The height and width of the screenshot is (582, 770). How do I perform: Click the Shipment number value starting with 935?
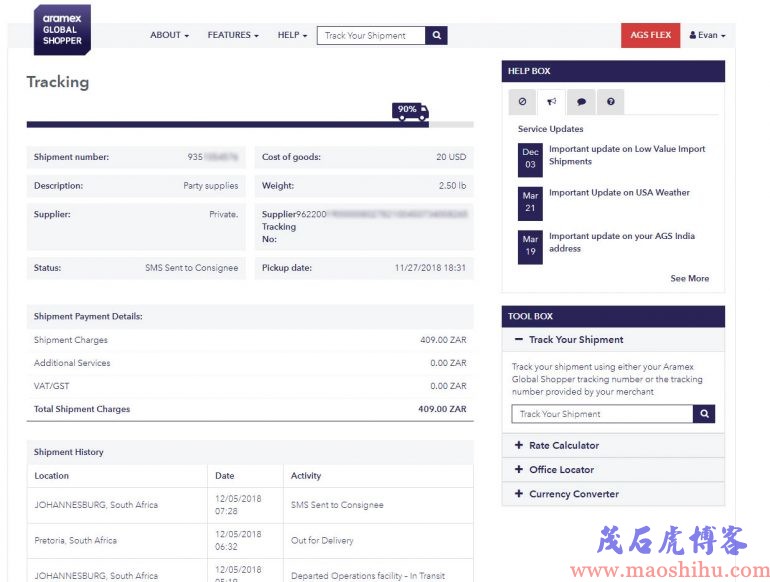coord(213,157)
